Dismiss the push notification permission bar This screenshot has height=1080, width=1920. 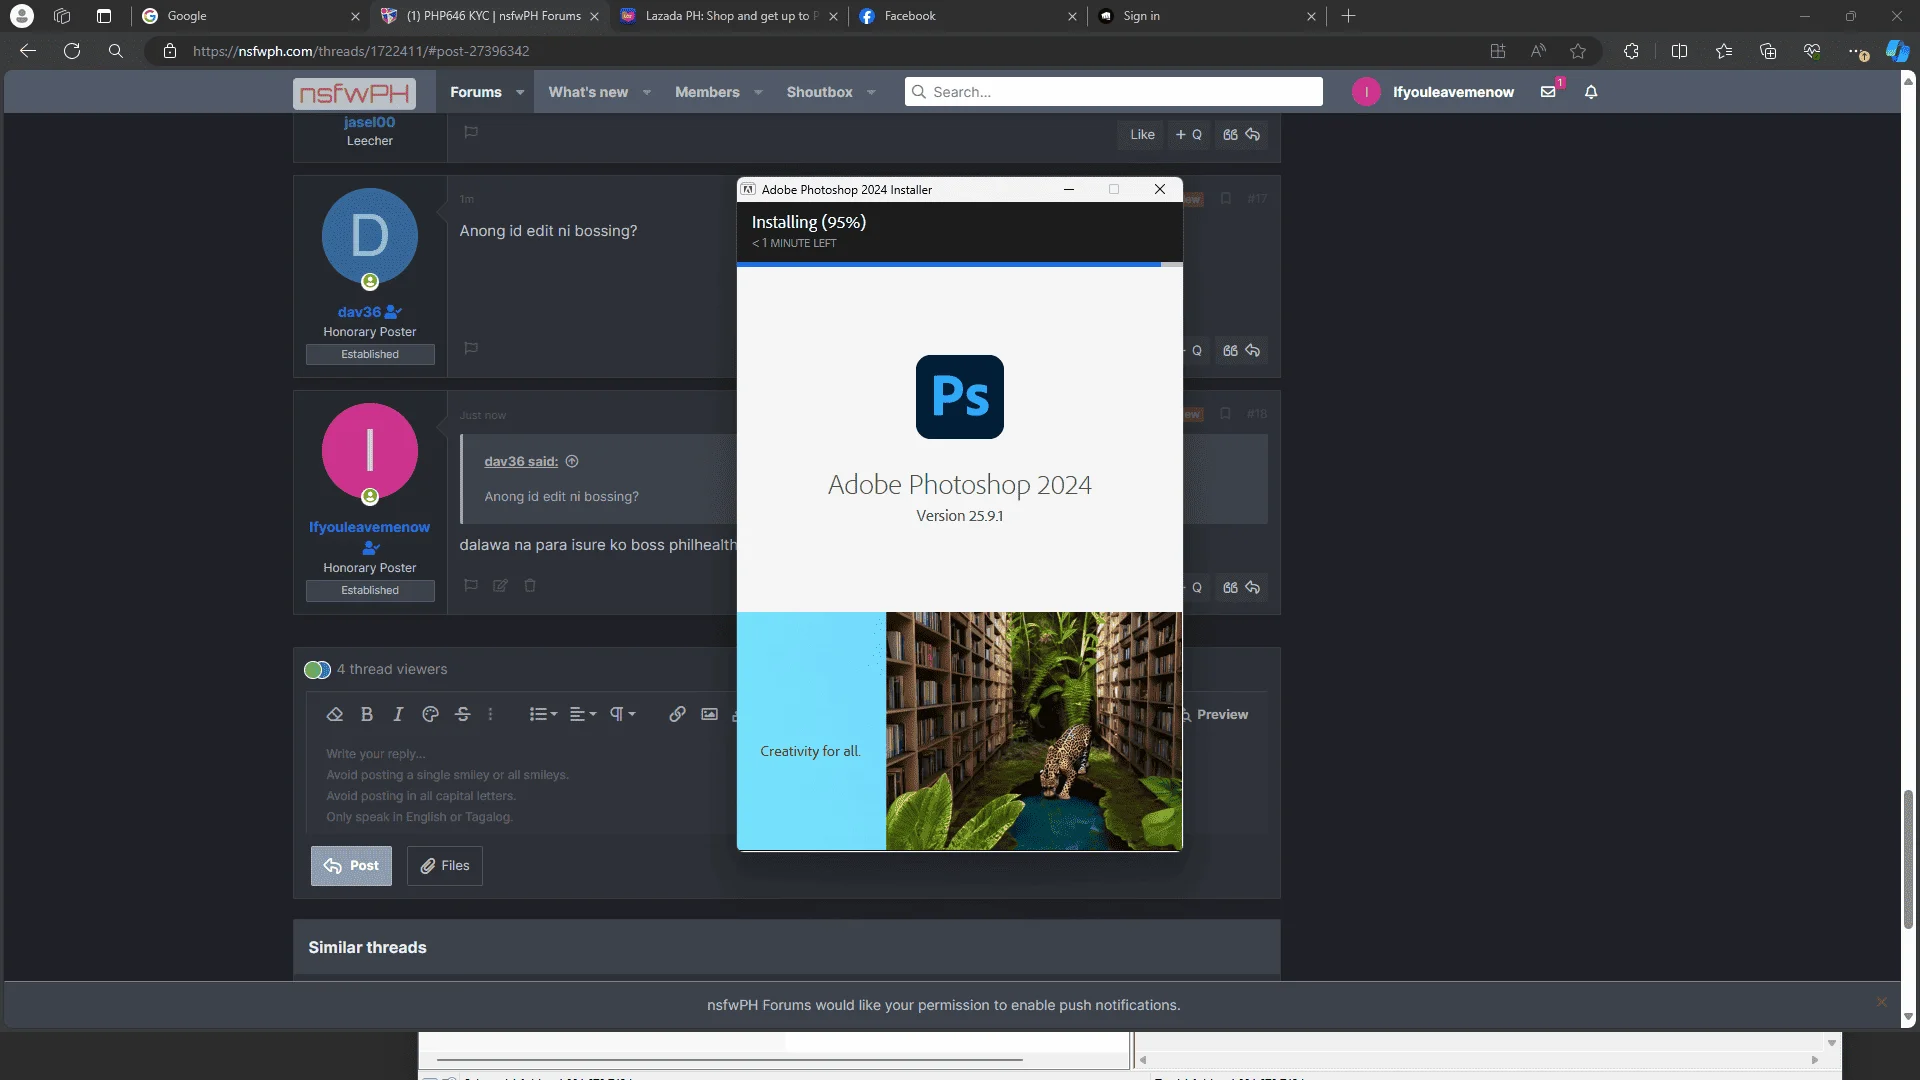pos(1881,1002)
